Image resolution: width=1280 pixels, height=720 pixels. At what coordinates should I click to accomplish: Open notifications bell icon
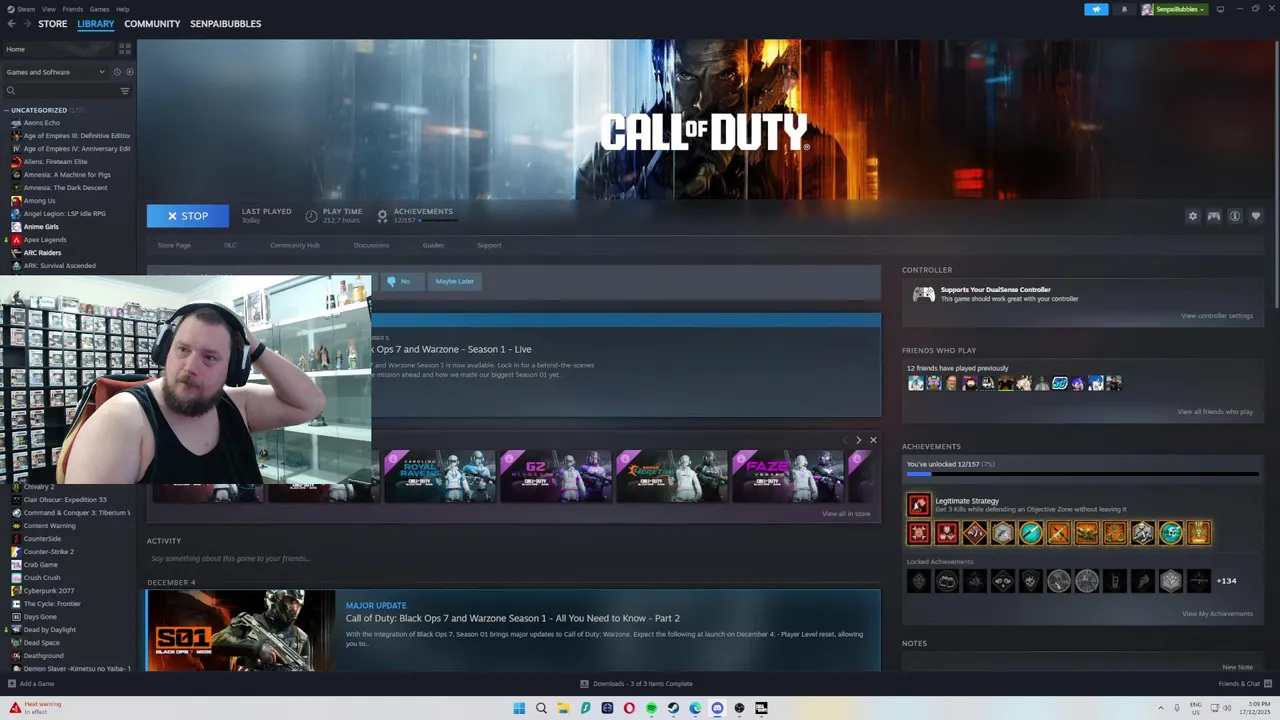pos(1124,9)
